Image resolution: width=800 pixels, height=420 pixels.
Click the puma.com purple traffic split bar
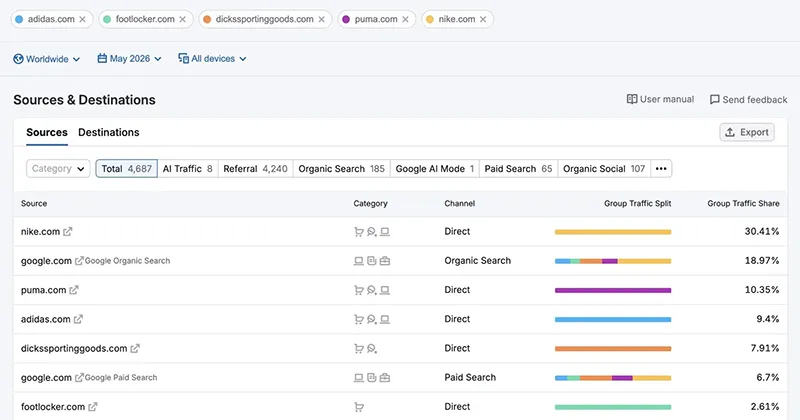point(613,290)
